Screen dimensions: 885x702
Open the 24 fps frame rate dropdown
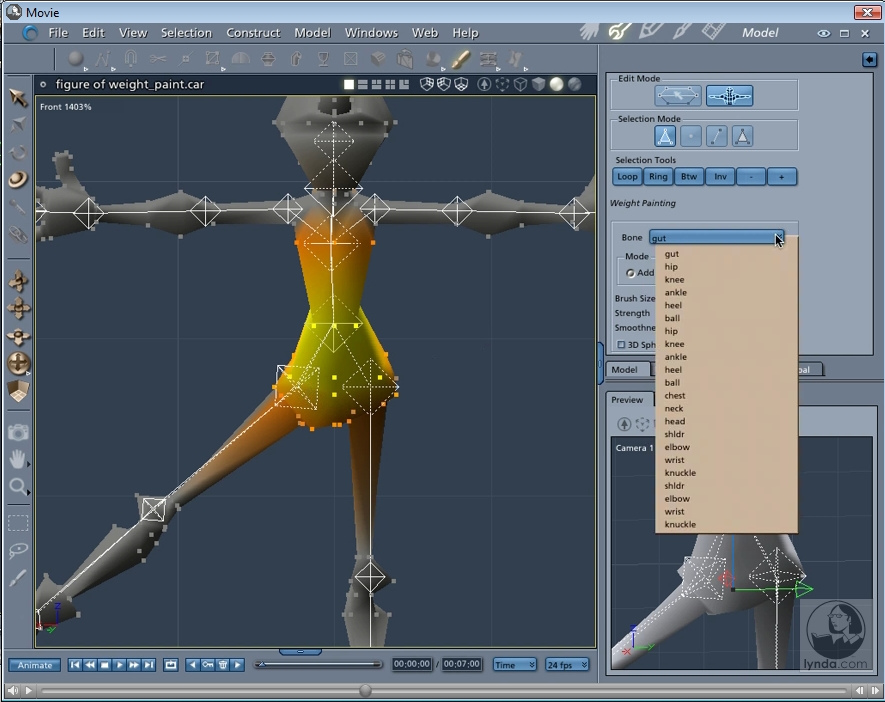pyautogui.click(x=567, y=665)
